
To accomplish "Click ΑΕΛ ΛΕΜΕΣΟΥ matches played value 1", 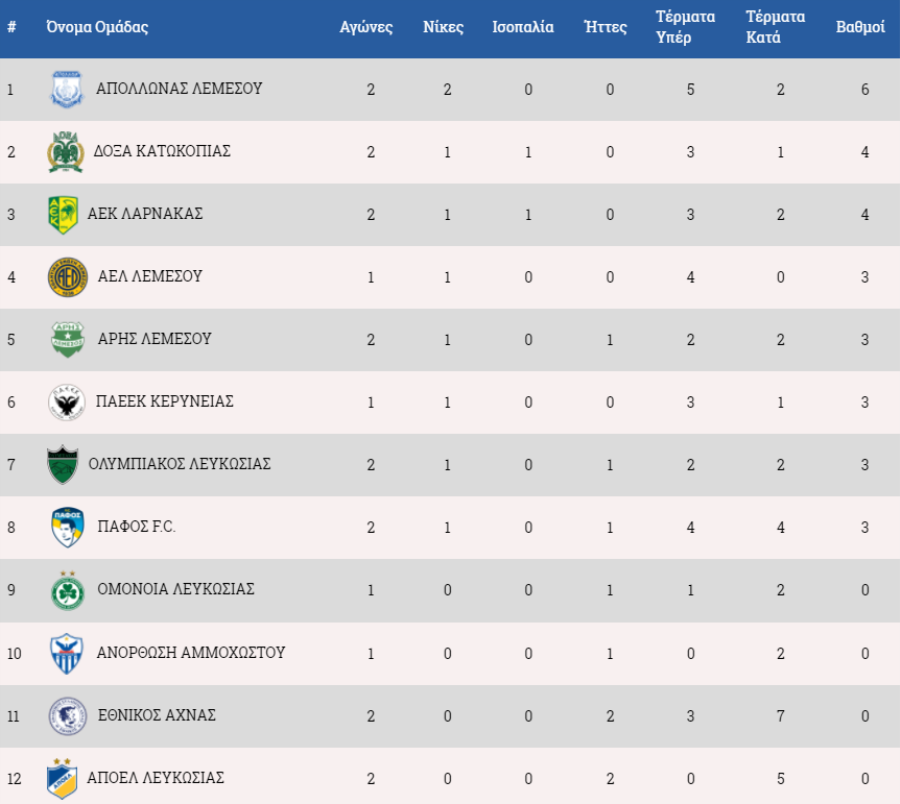I will click(371, 277).
